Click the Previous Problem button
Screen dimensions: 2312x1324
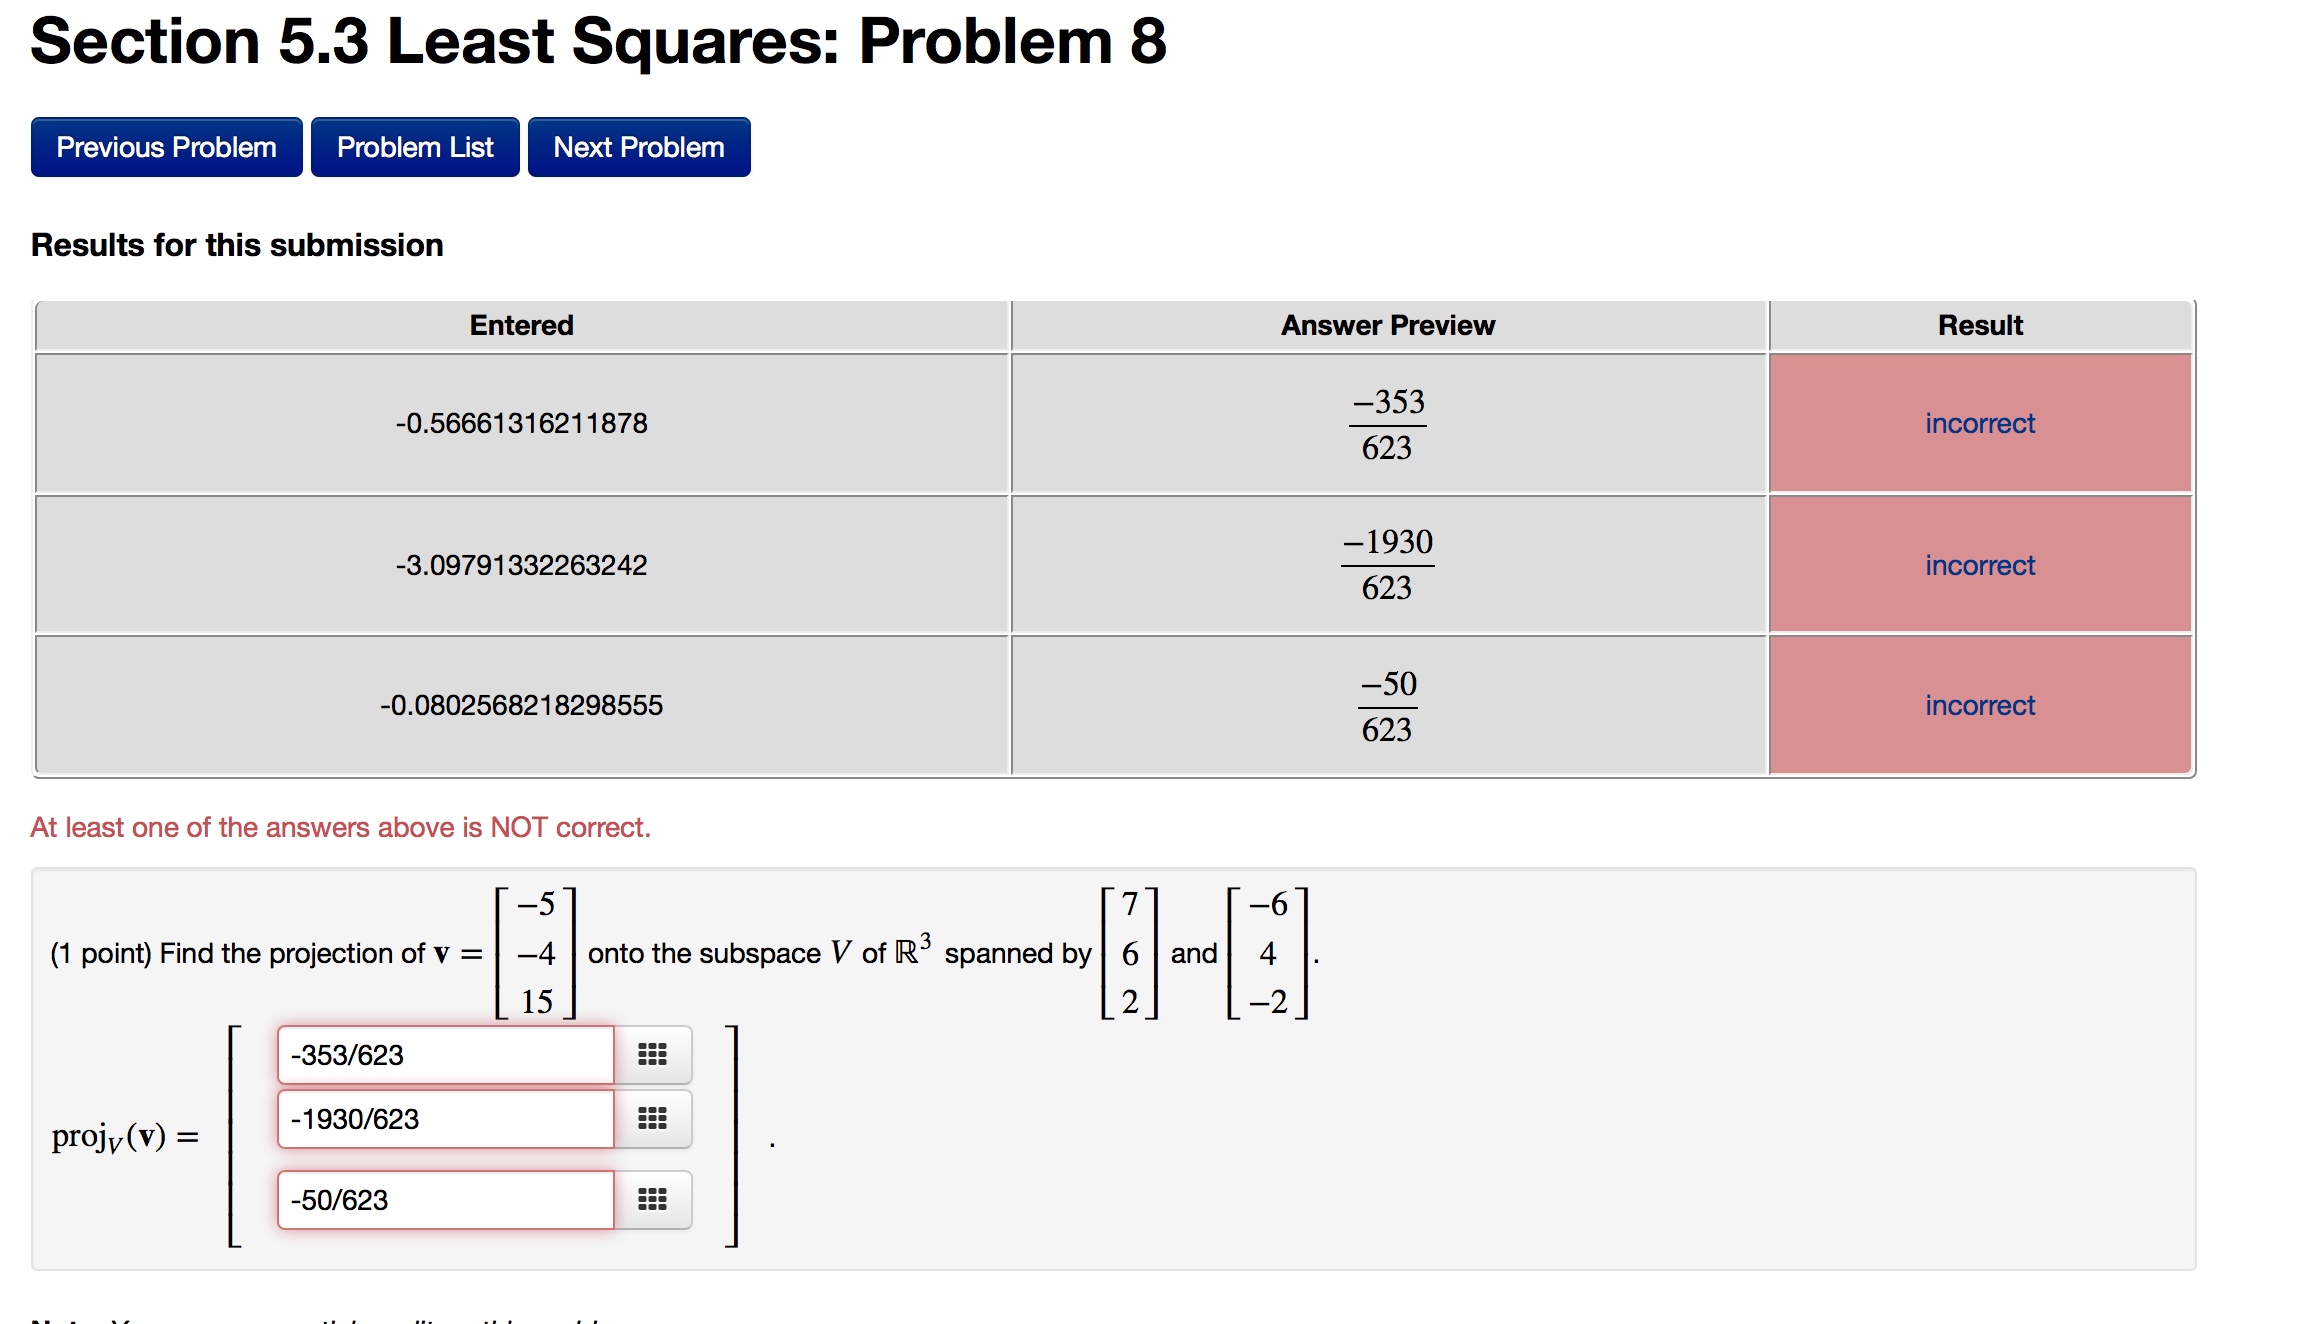tap(165, 146)
